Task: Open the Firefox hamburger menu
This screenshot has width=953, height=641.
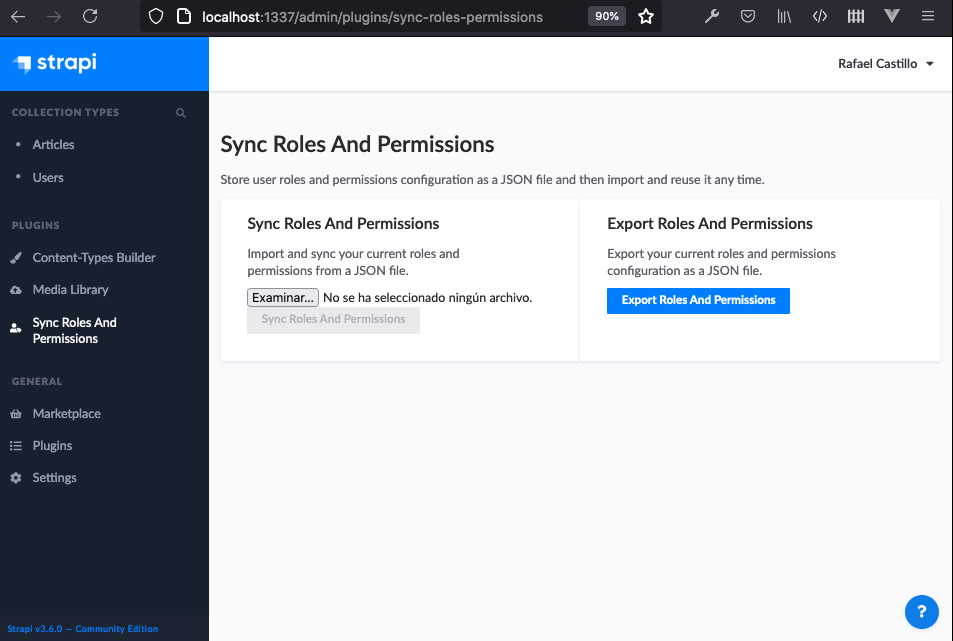Action: 928,16
